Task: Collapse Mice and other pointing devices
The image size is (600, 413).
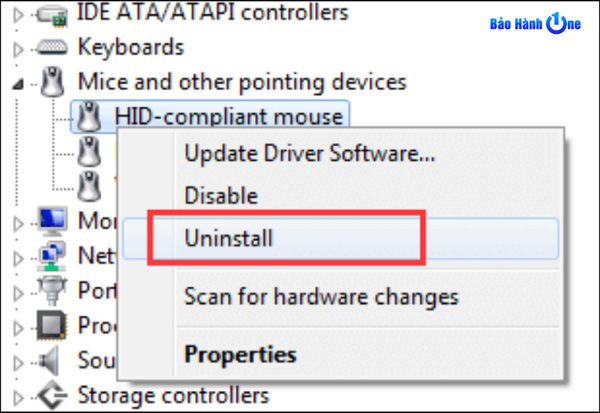Action: click(19, 84)
